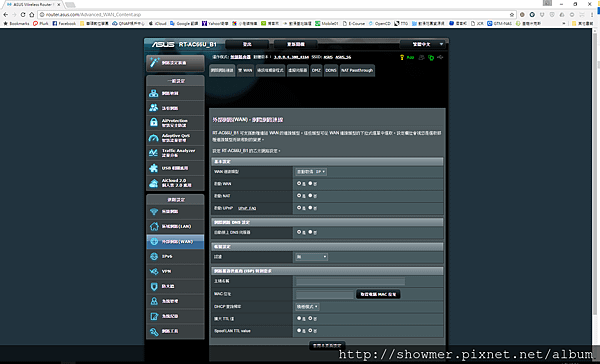Click the yellow Wi-Fi status icon
Image resolution: width=600 pixels, height=364 pixels.
coord(402,57)
